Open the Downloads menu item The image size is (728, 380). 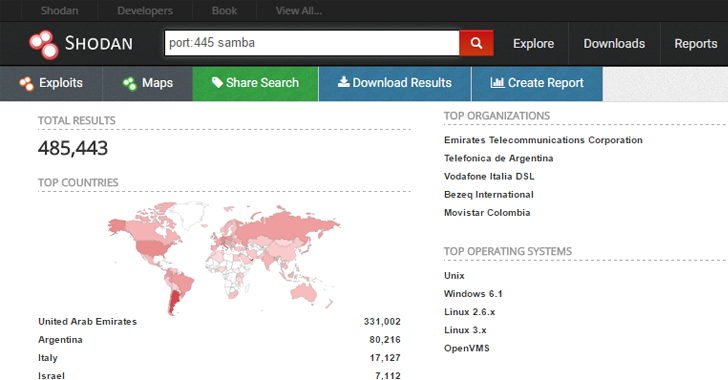(614, 44)
